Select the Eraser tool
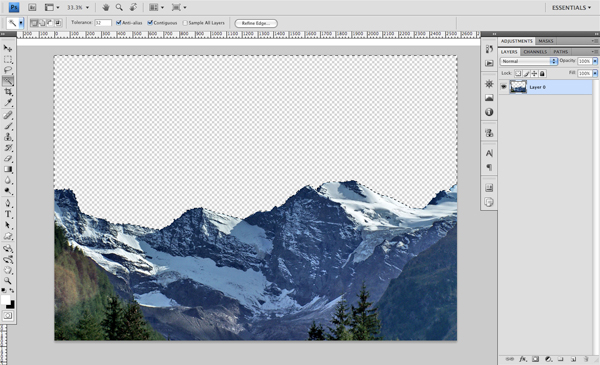The width and height of the screenshot is (600, 365). [x=8, y=158]
